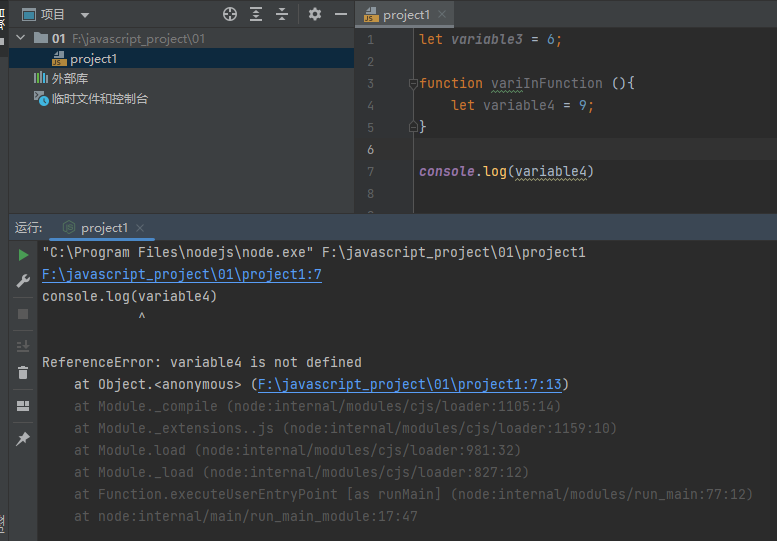777x541 pixels.
Task: Click the let variable4 = 9 line
Action: click(522, 105)
